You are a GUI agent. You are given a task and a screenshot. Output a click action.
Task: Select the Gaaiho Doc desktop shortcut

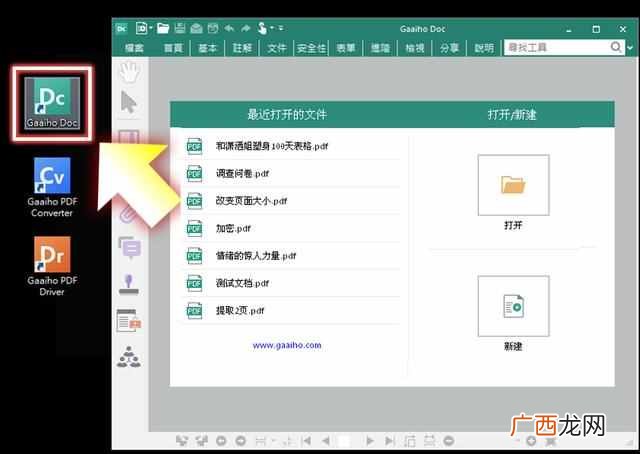[x=52, y=103]
